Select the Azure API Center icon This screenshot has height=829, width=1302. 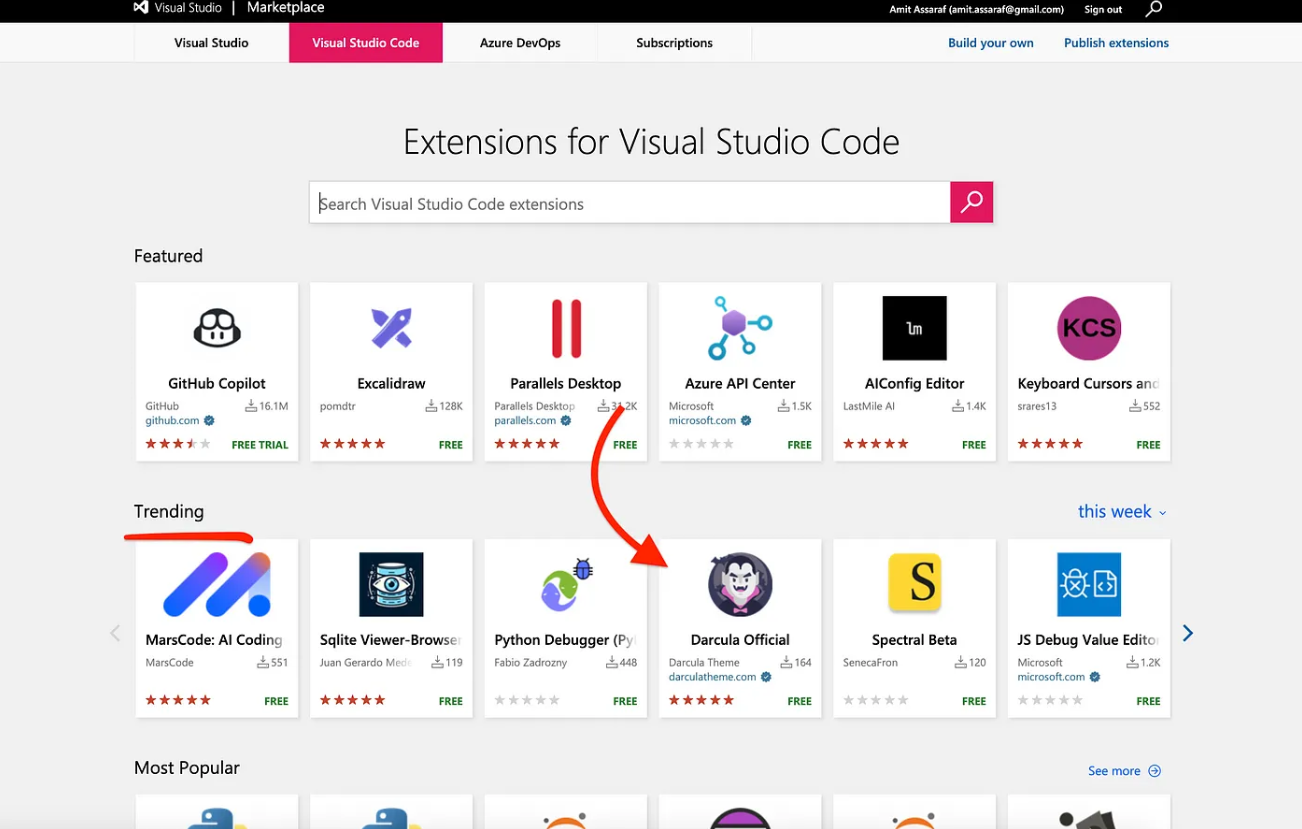click(x=740, y=328)
